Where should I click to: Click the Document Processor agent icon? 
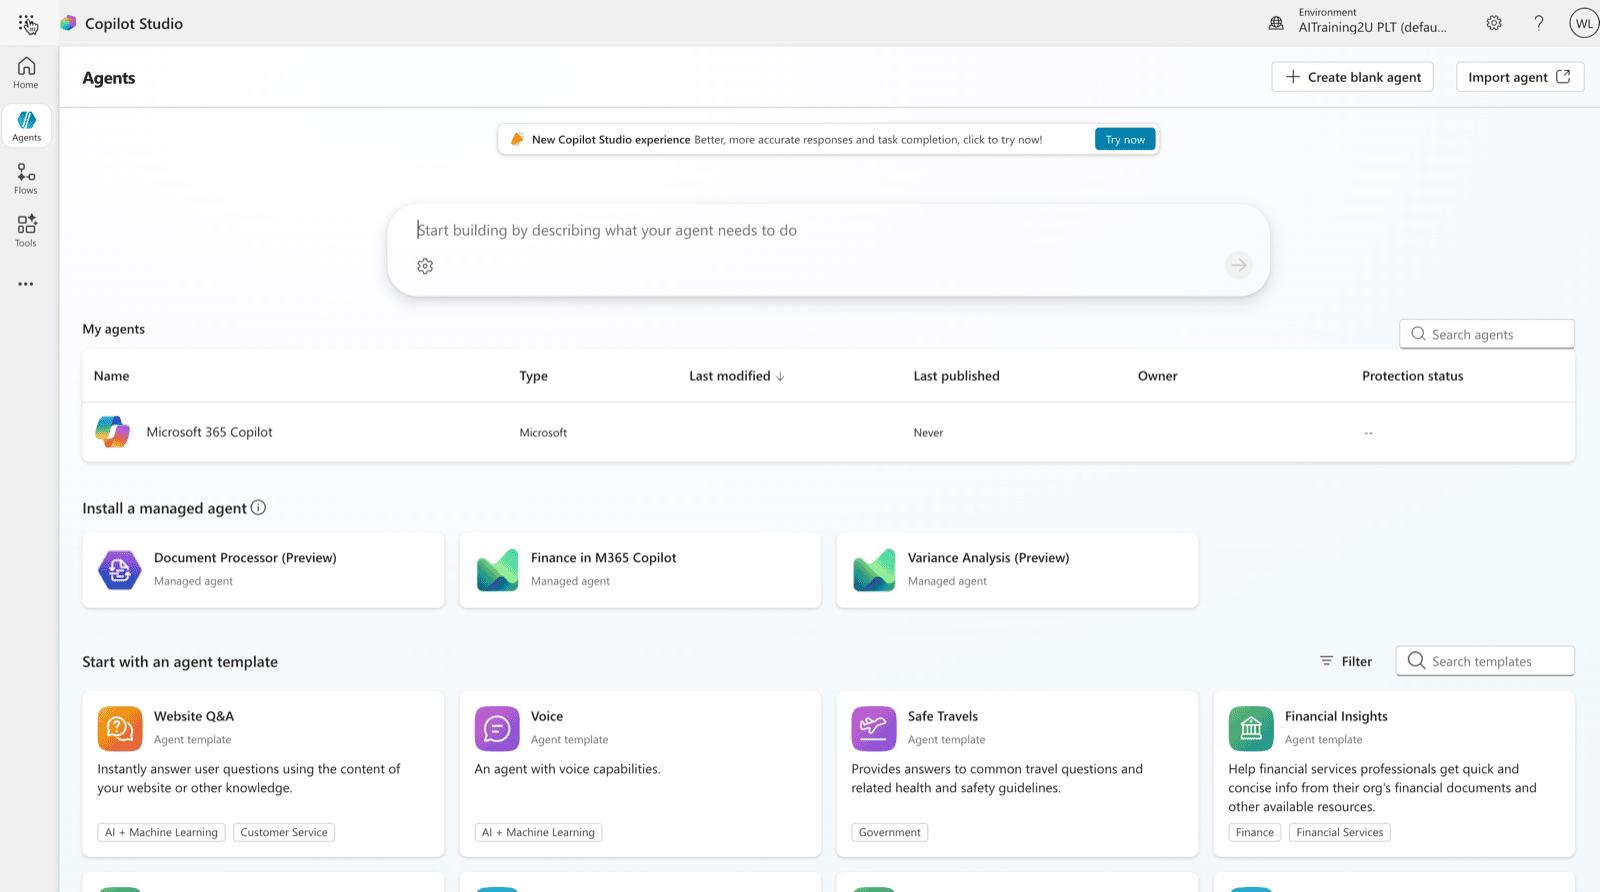pos(119,570)
